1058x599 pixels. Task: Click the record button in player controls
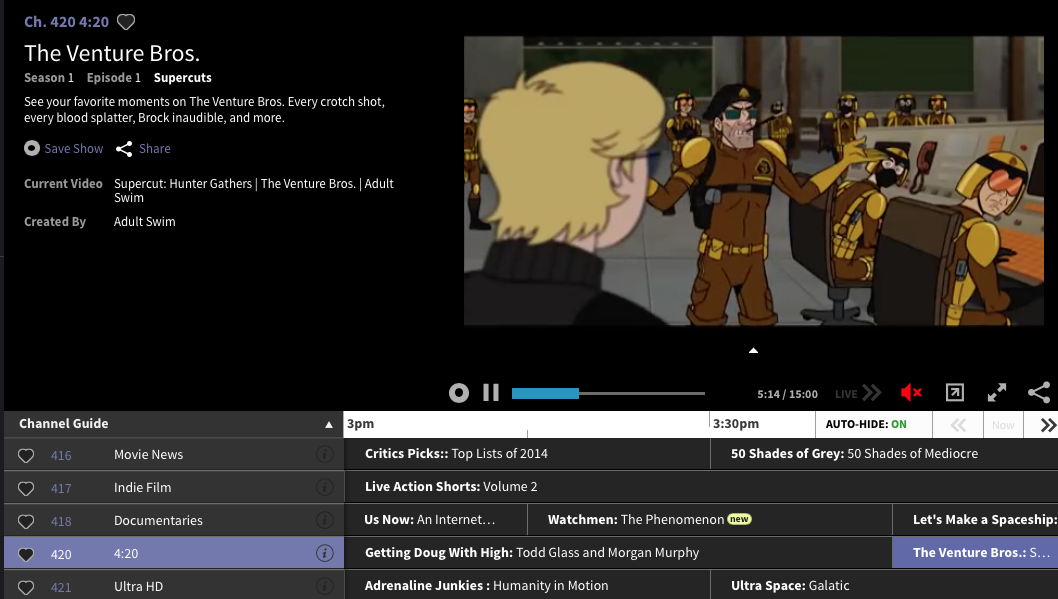pos(459,393)
